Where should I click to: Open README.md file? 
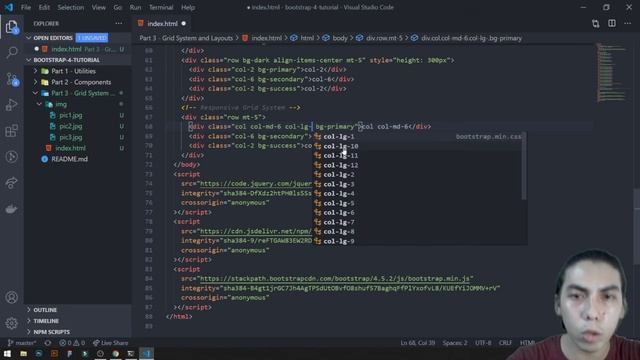tap(69, 159)
